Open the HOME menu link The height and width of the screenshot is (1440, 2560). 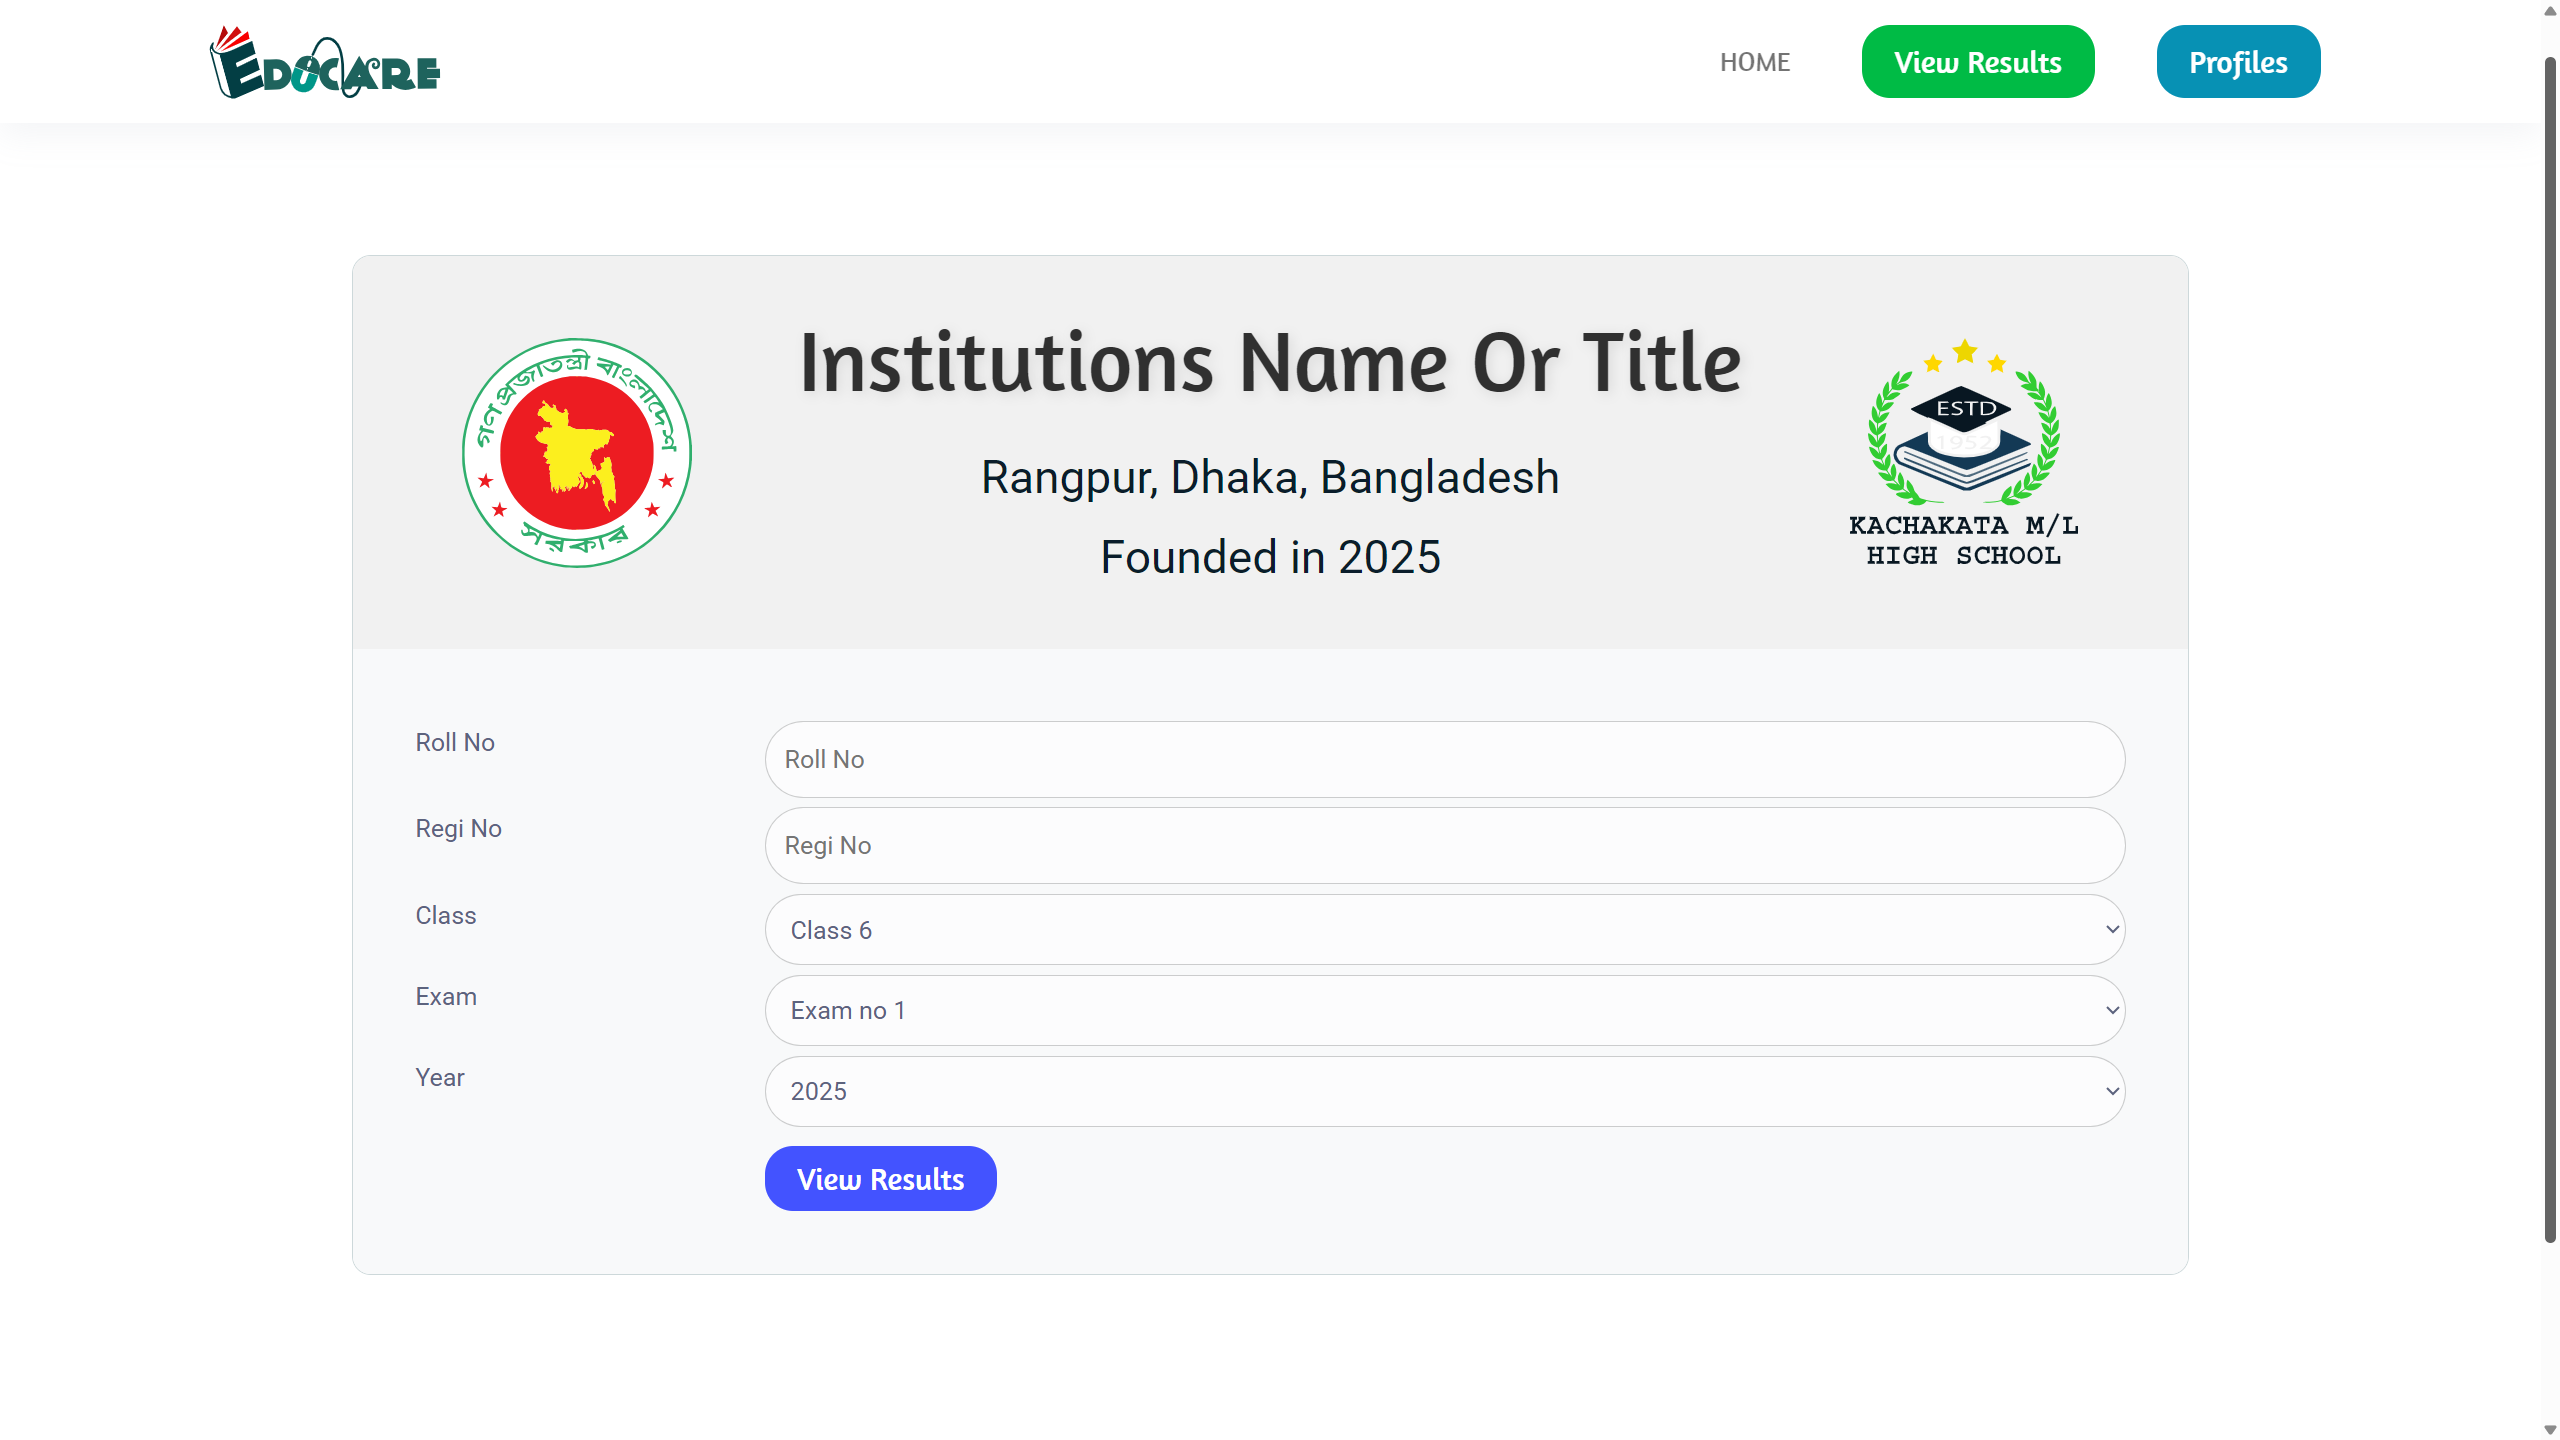pos(1755,62)
